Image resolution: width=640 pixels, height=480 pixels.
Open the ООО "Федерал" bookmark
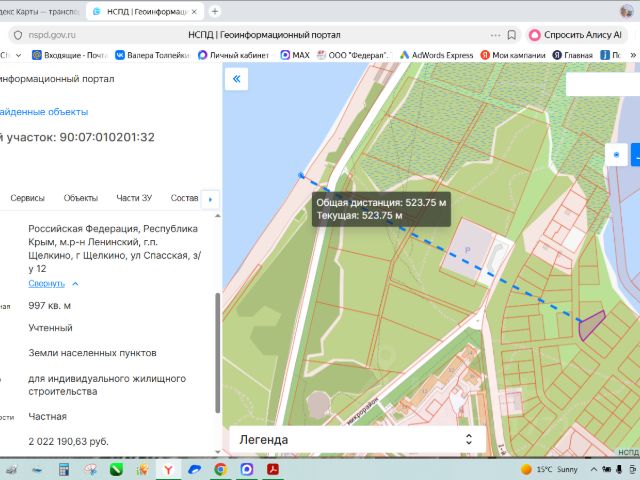tap(354, 55)
